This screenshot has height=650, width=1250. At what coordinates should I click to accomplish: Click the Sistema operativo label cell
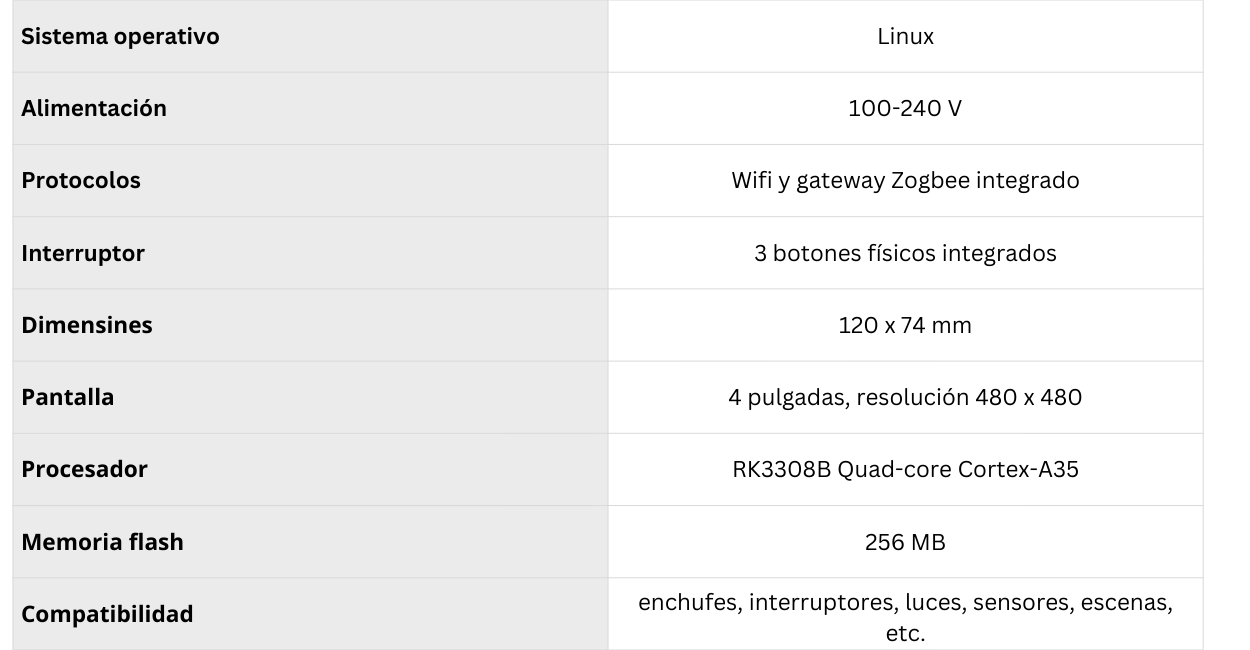pos(120,37)
